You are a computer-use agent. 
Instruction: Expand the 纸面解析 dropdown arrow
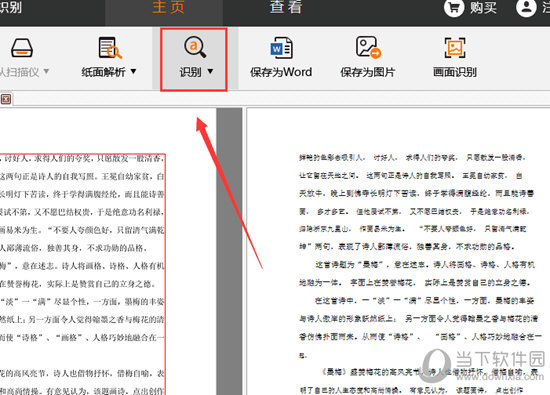tap(133, 71)
